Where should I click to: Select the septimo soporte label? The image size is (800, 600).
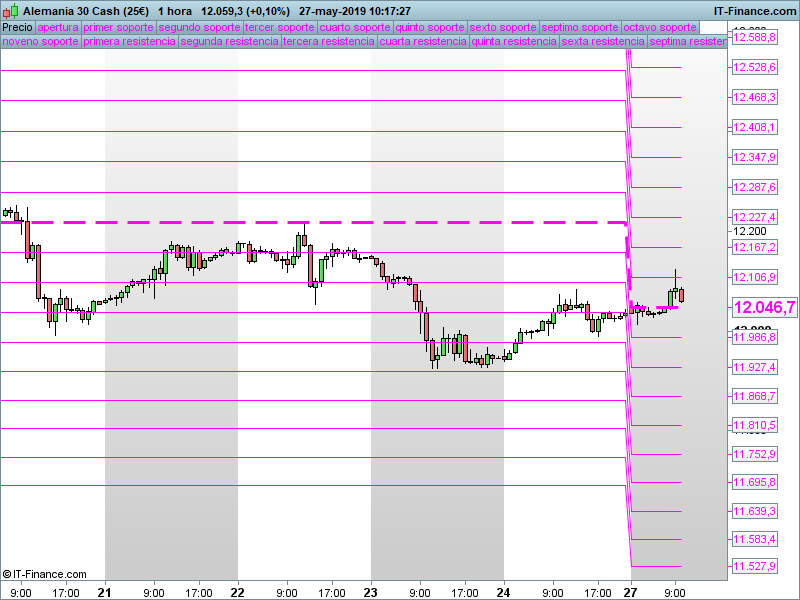tap(580, 27)
